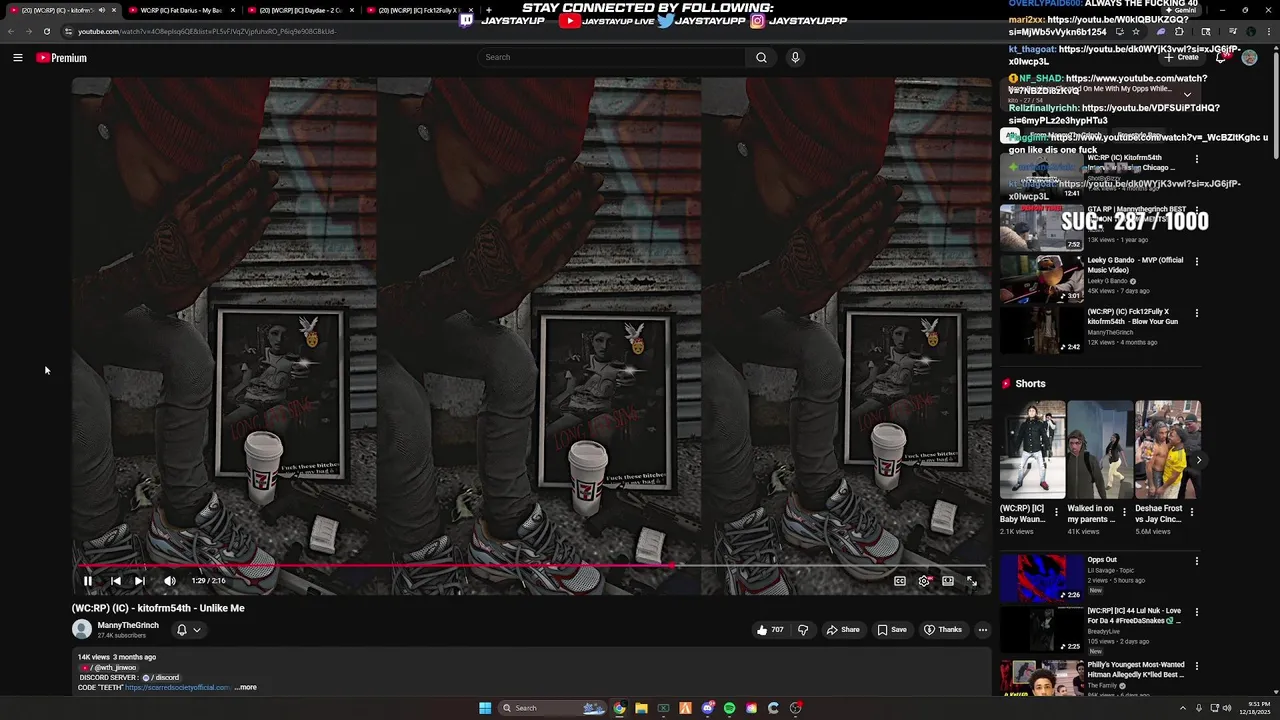Open options for Opps Out video

pos(1196,561)
